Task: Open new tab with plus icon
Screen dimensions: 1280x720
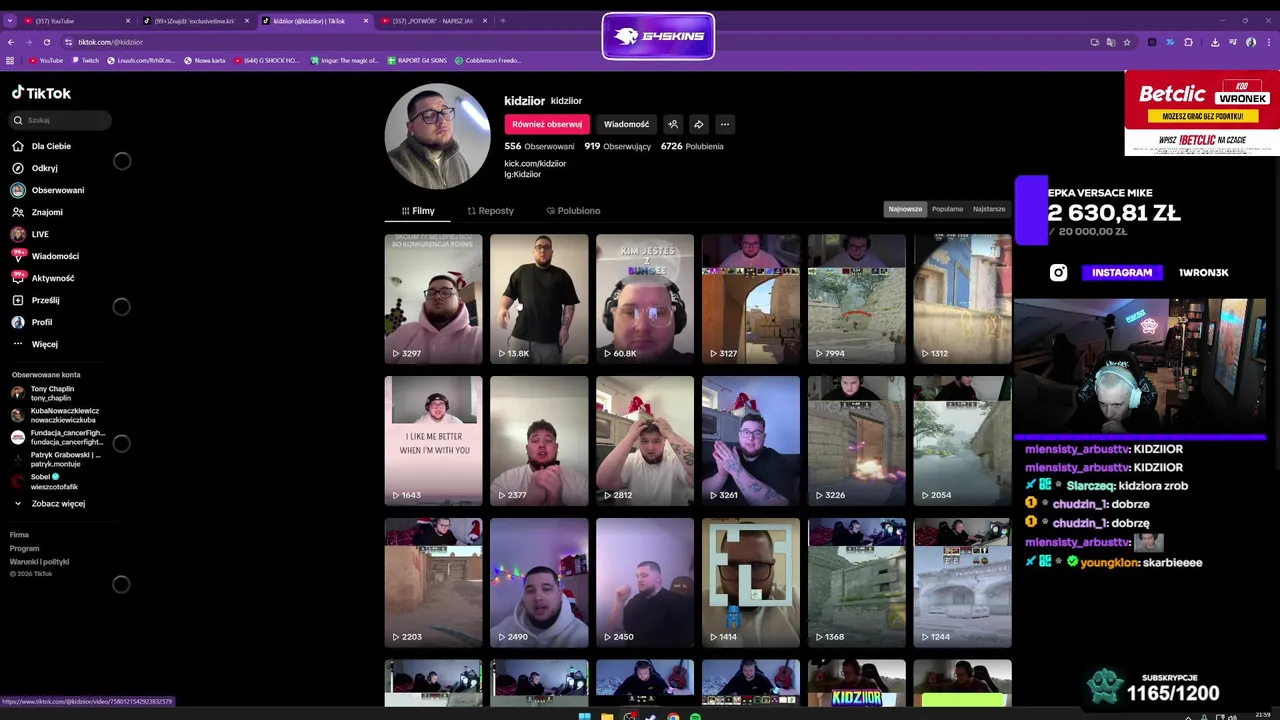Action: [502, 20]
